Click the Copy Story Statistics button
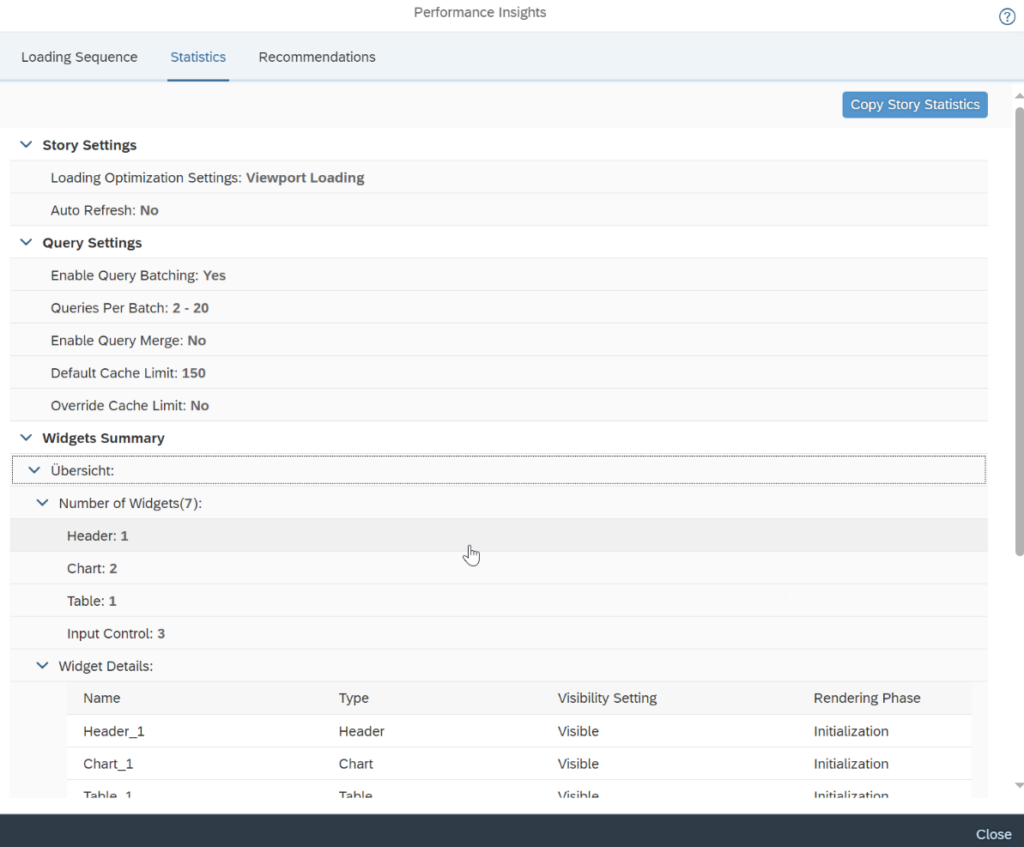 (x=914, y=105)
